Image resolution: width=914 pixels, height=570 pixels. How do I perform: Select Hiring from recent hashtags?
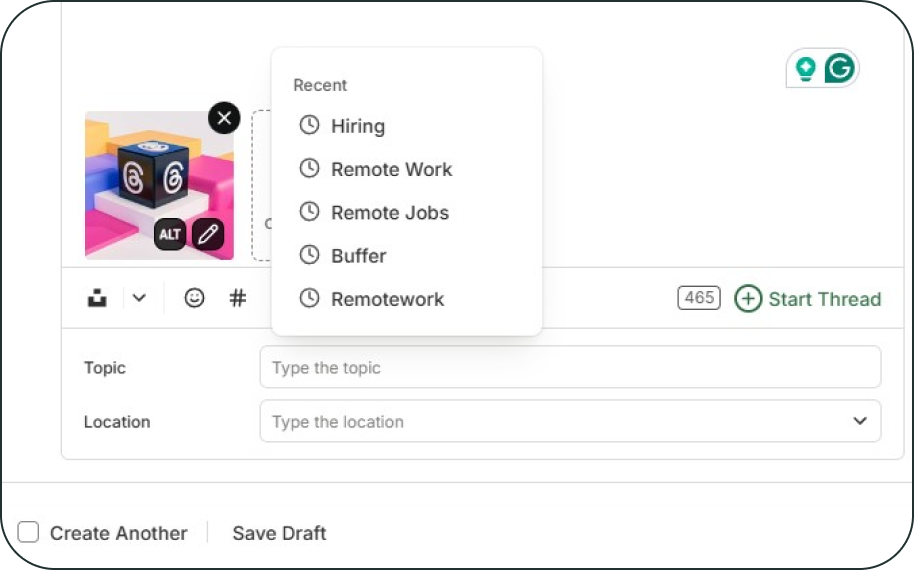pyautogui.click(x=357, y=126)
